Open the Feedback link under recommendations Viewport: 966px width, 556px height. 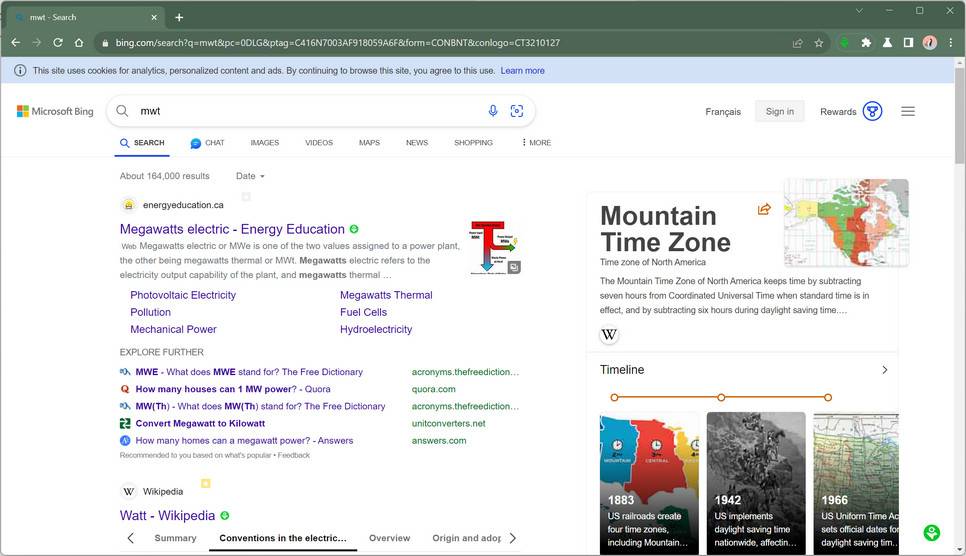point(294,456)
